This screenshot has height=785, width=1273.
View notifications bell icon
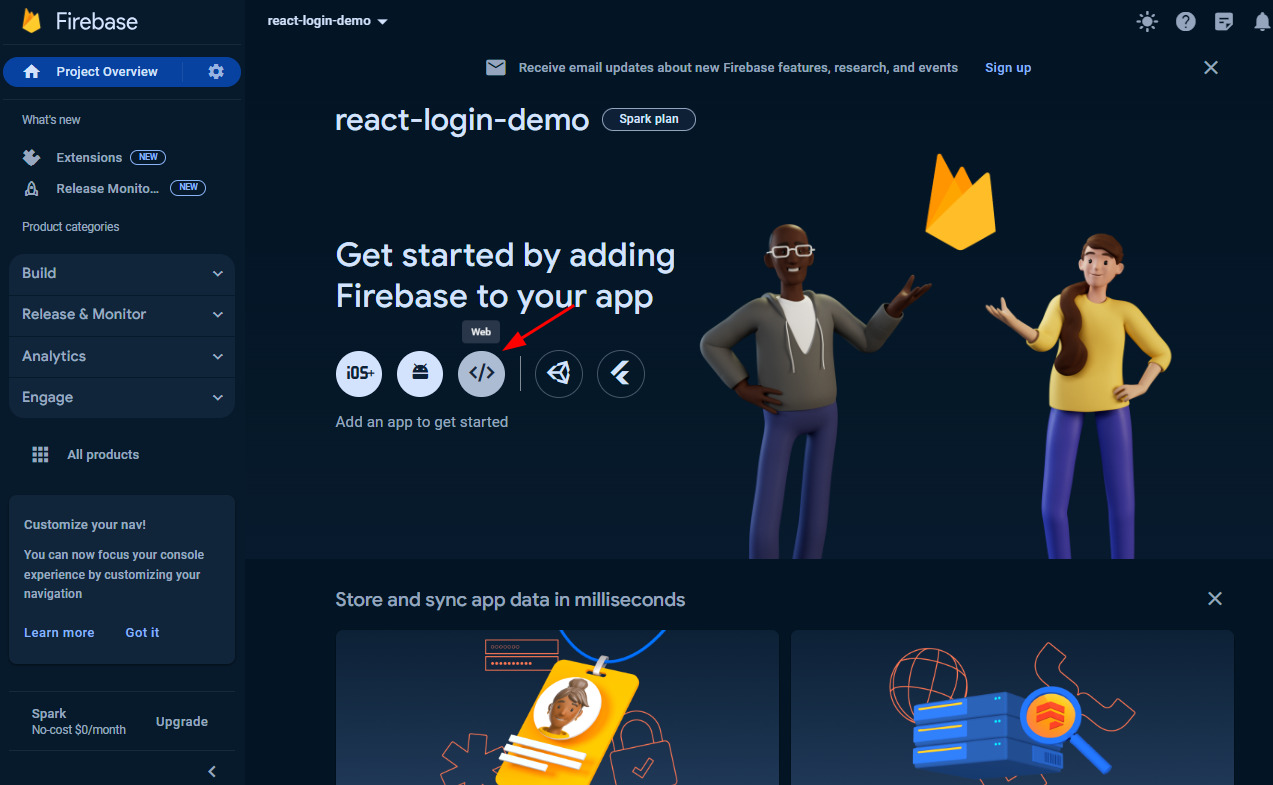click(1262, 21)
